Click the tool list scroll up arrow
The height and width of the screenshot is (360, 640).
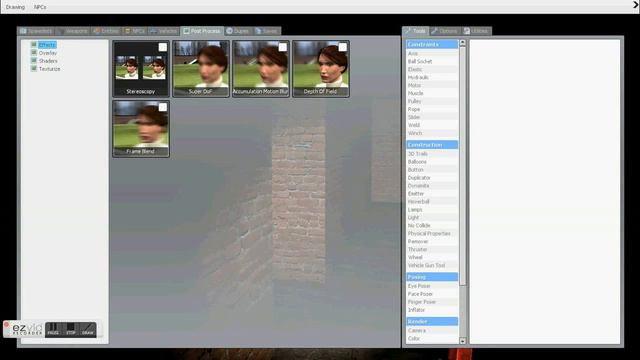[462, 43]
